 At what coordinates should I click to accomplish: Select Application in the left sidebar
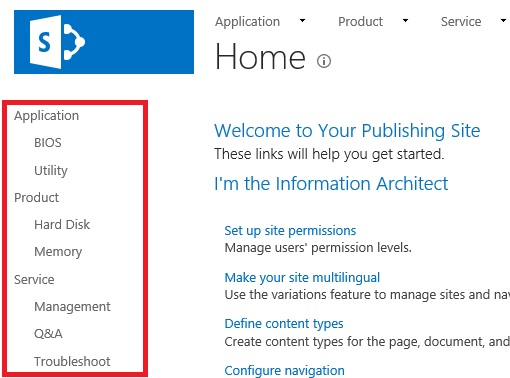tap(46, 116)
